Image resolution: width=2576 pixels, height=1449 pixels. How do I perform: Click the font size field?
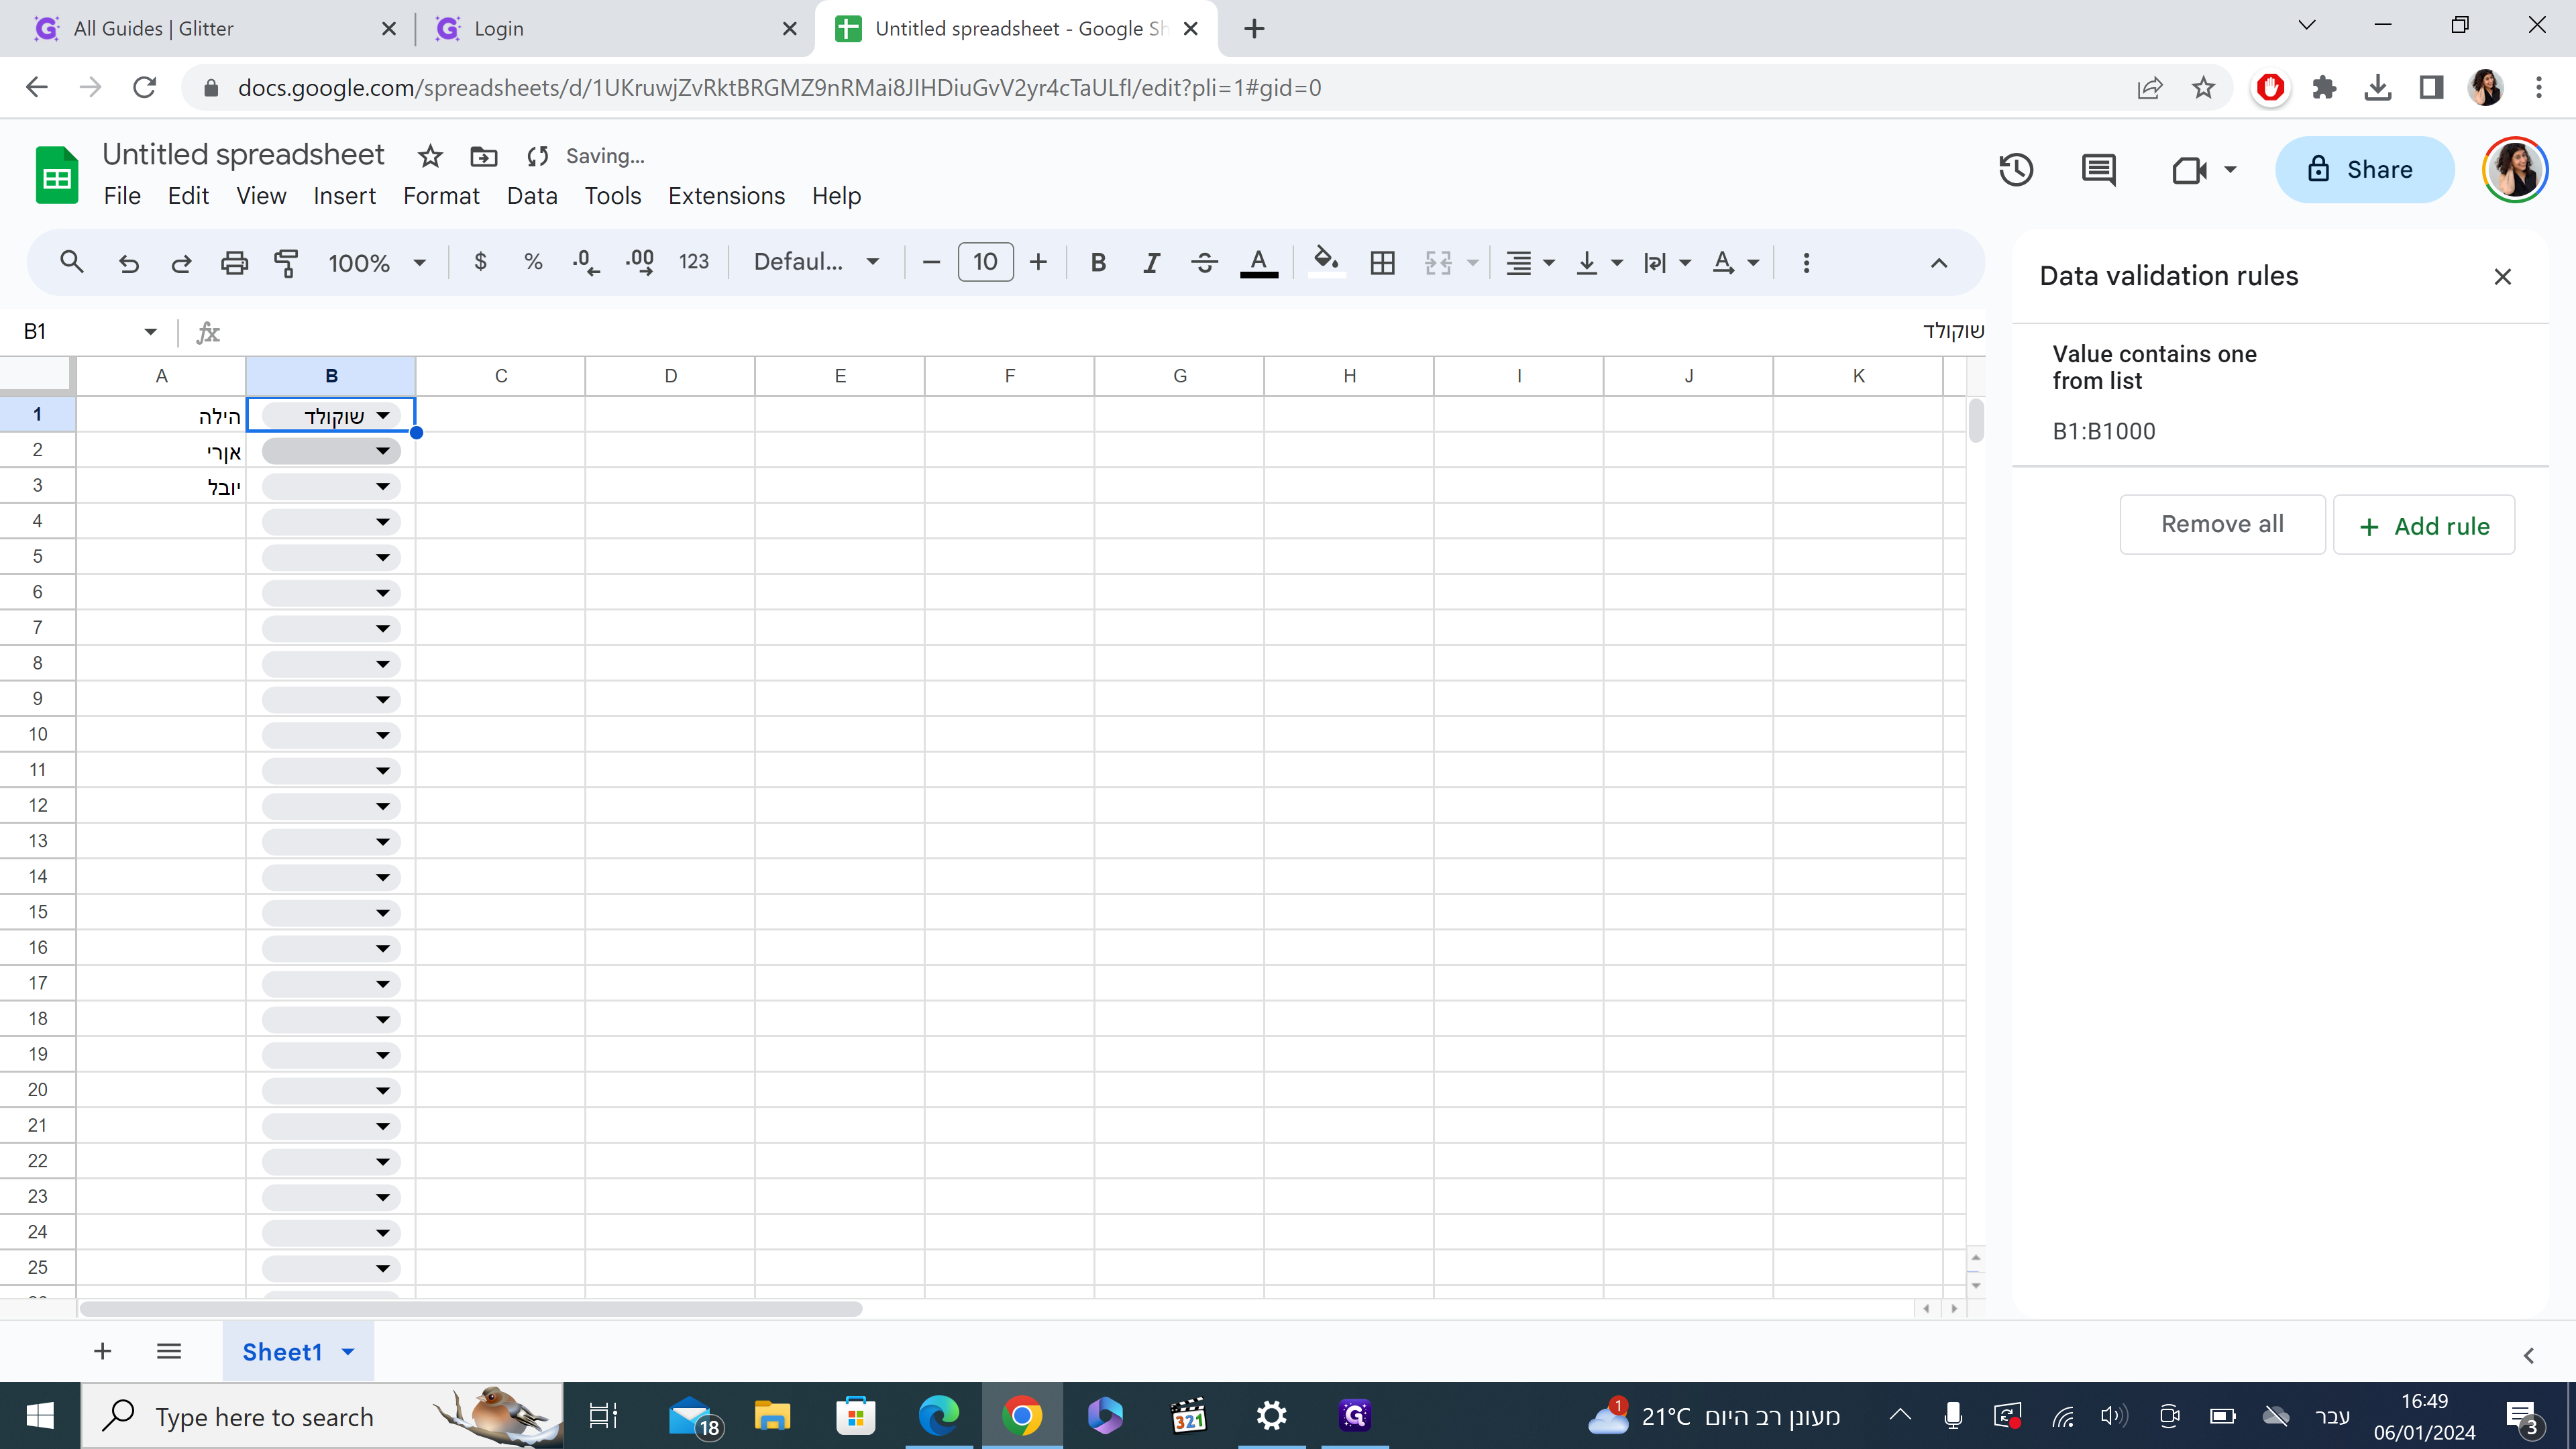985,262
